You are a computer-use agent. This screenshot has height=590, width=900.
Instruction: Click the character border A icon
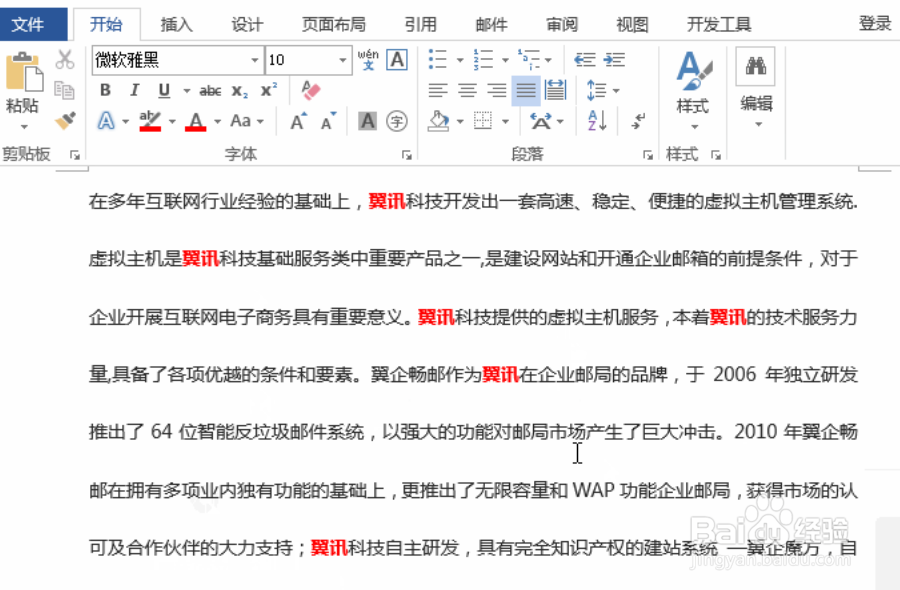(x=397, y=60)
